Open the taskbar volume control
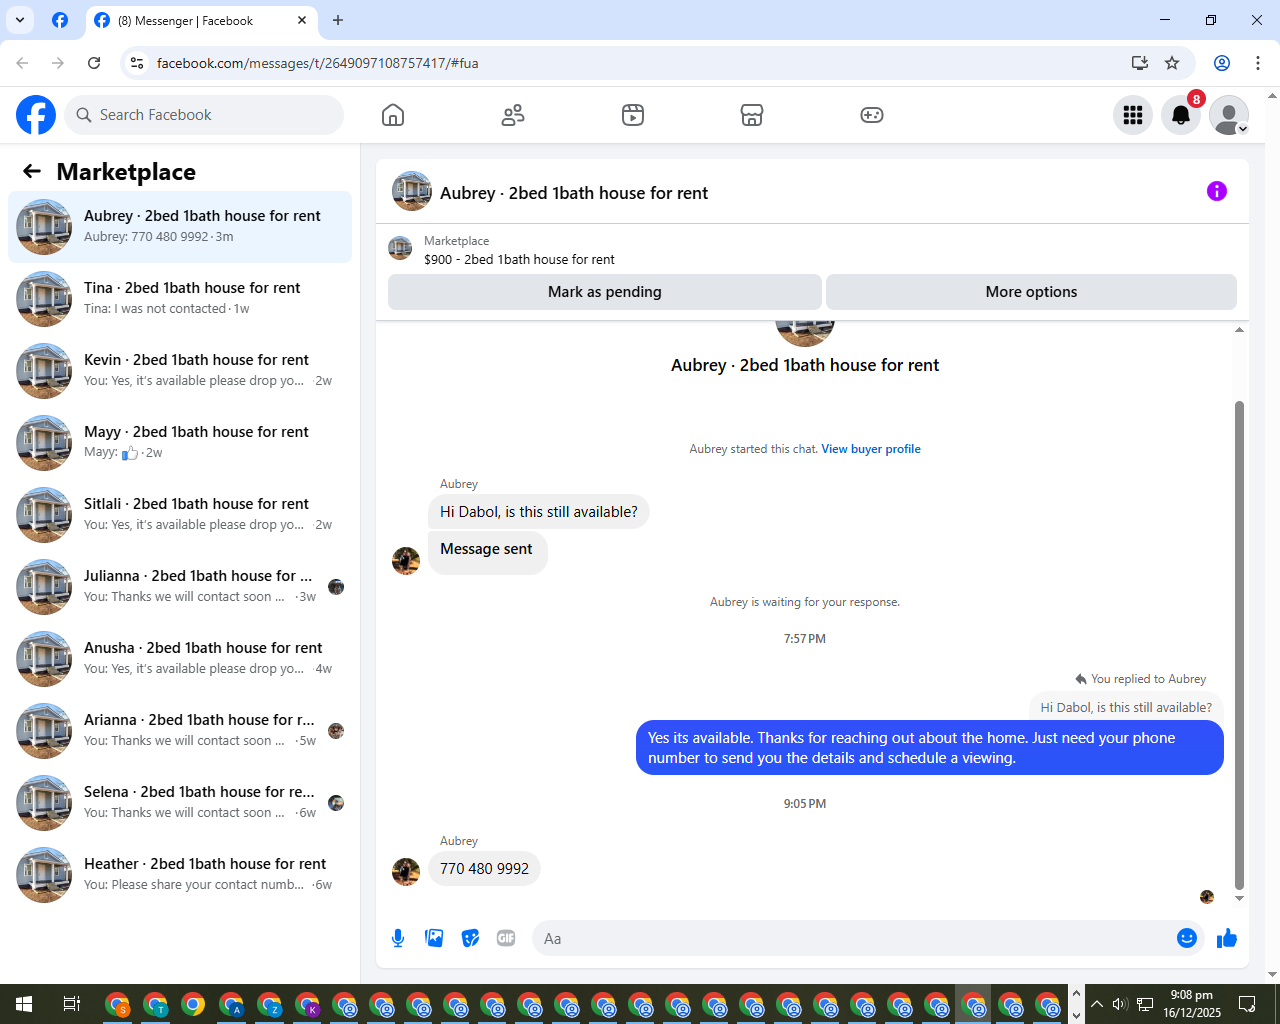The width and height of the screenshot is (1280, 1024). (1120, 1004)
